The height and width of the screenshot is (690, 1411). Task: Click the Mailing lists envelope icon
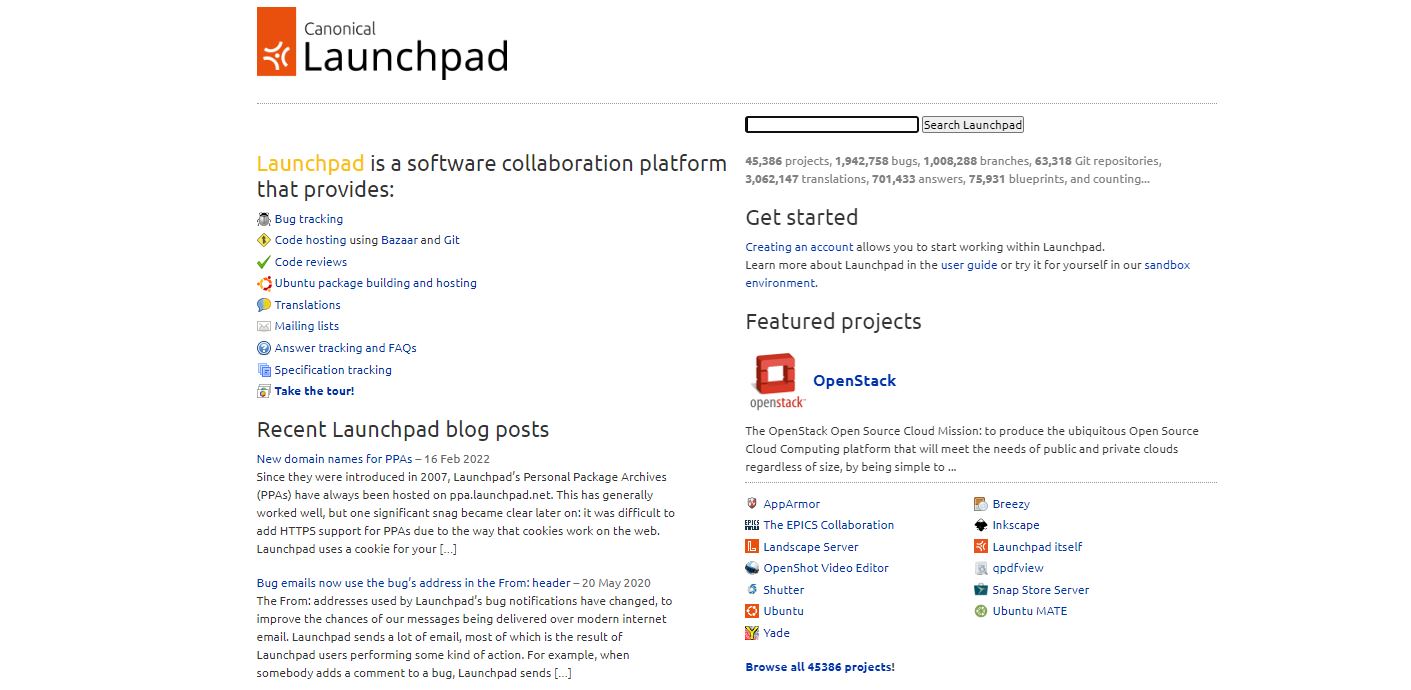(x=264, y=326)
